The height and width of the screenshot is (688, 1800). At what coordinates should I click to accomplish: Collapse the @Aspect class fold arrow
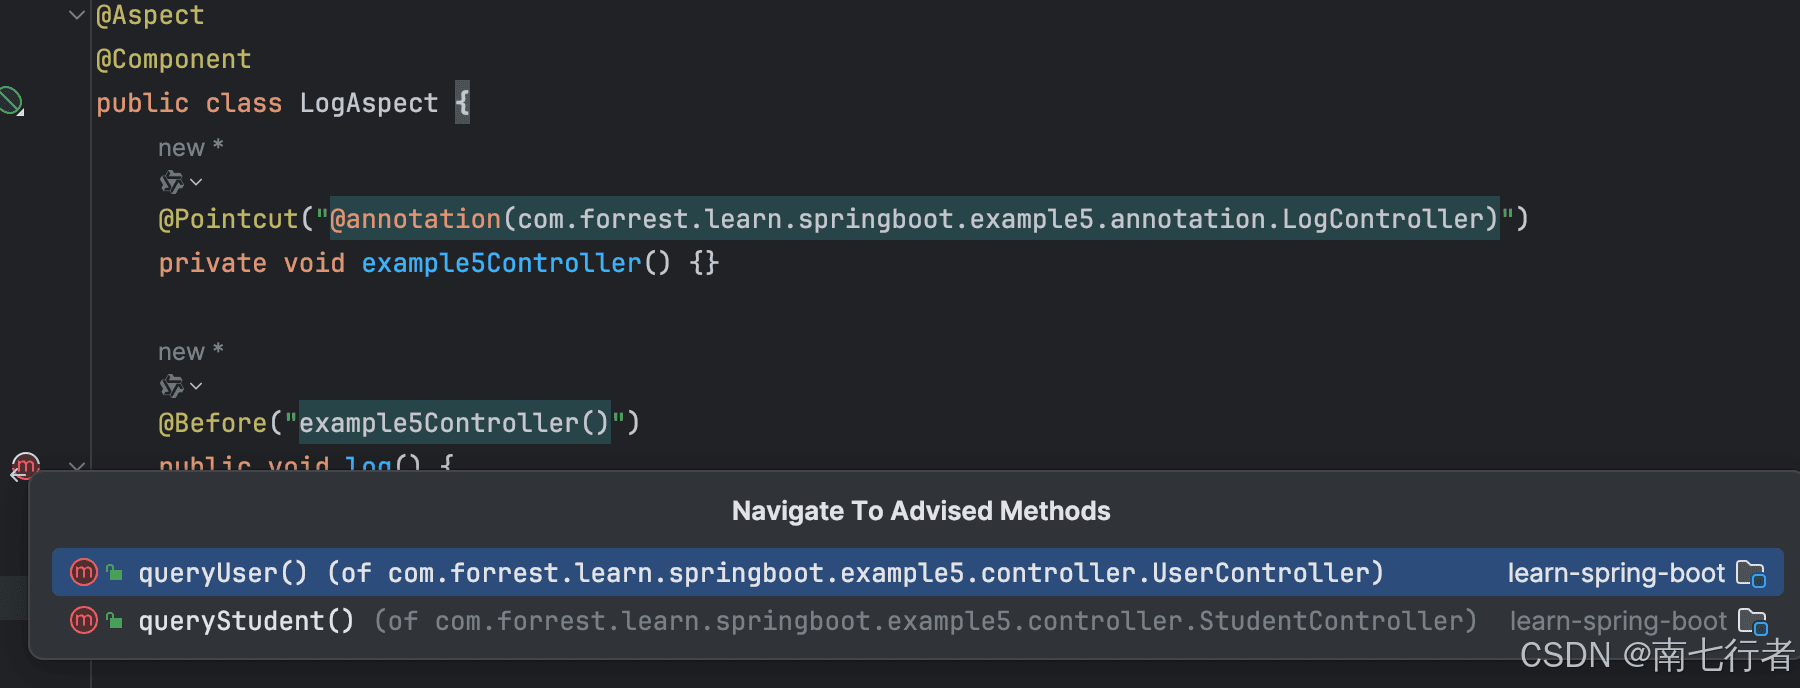point(77,15)
